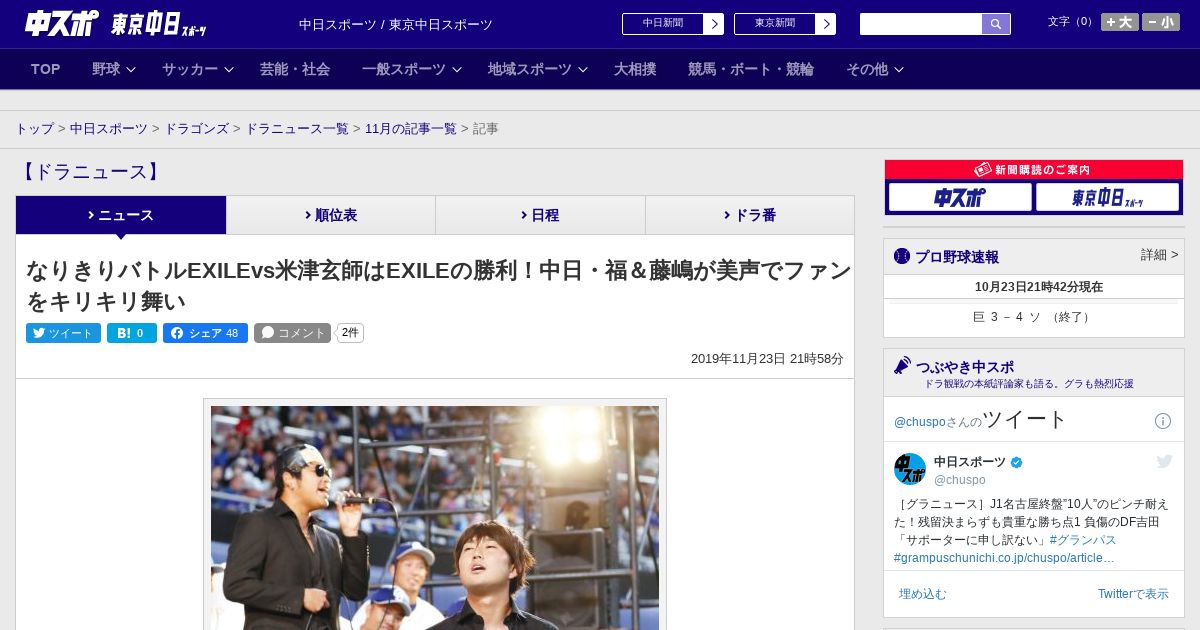Click Twitterで表示 link
This screenshot has height=630, width=1200.
pos(1133,594)
